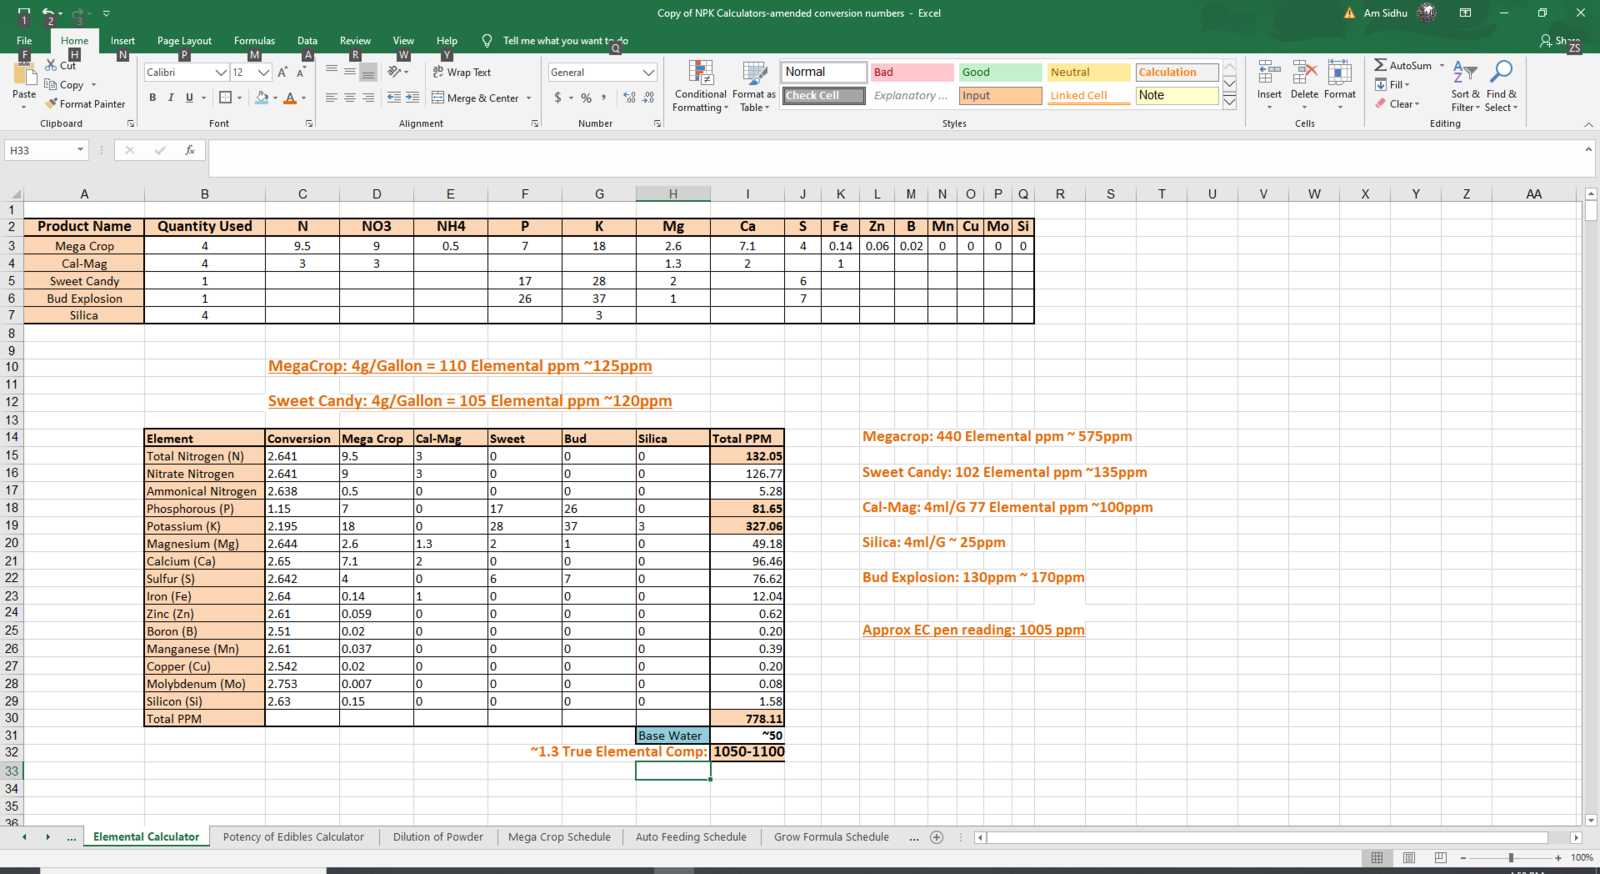1600x874 pixels.
Task: Toggle Wrap Text
Action: (x=462, y=72)
